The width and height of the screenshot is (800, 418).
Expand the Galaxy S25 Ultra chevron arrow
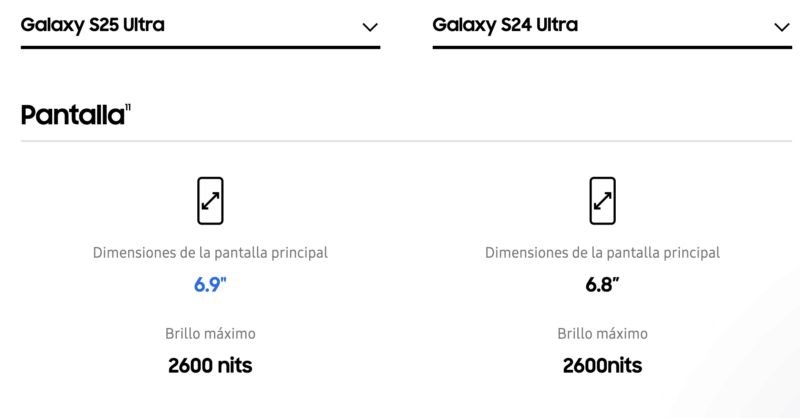point(370,27)
